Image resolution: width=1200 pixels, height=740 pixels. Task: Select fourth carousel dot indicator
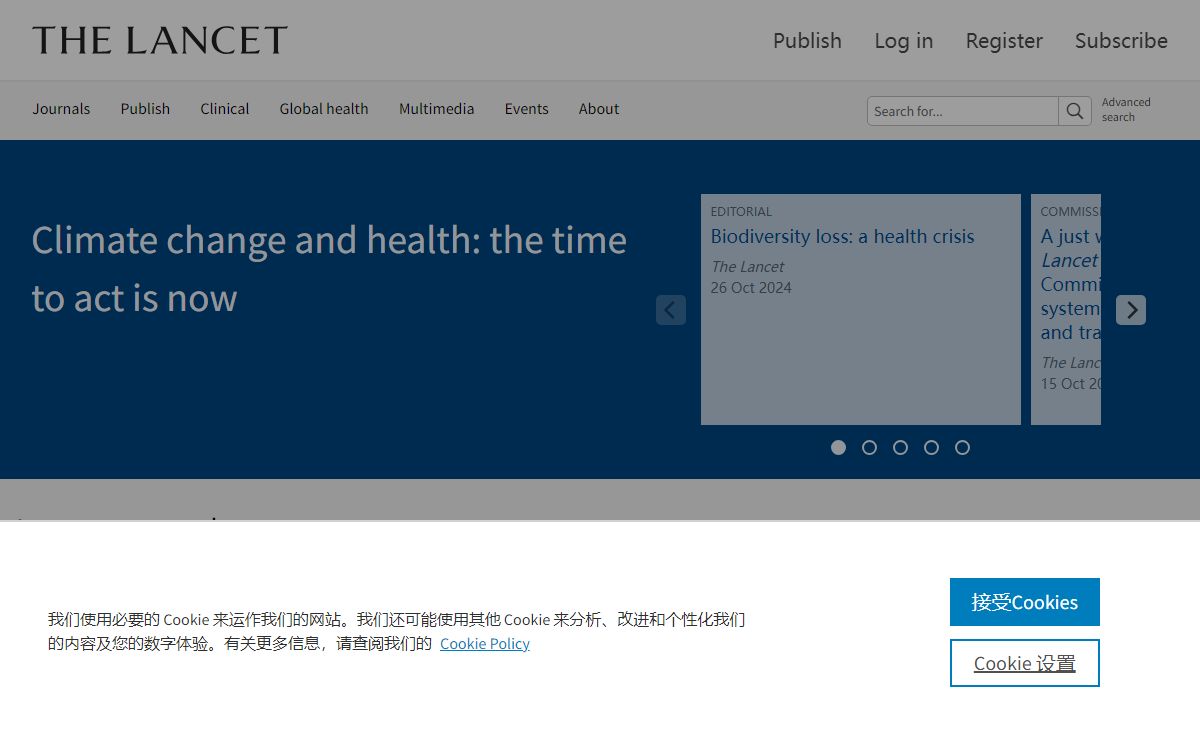tap(931, 447)
